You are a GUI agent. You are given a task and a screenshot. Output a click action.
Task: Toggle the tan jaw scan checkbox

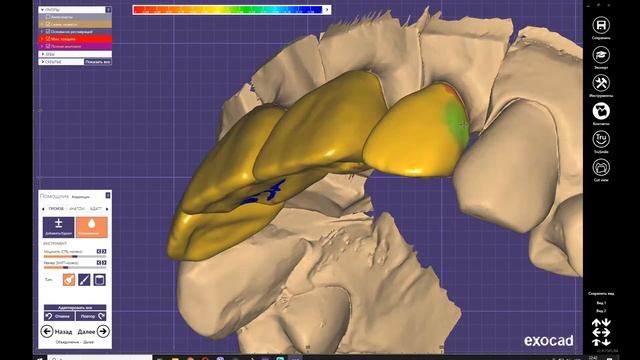[48, 24]
